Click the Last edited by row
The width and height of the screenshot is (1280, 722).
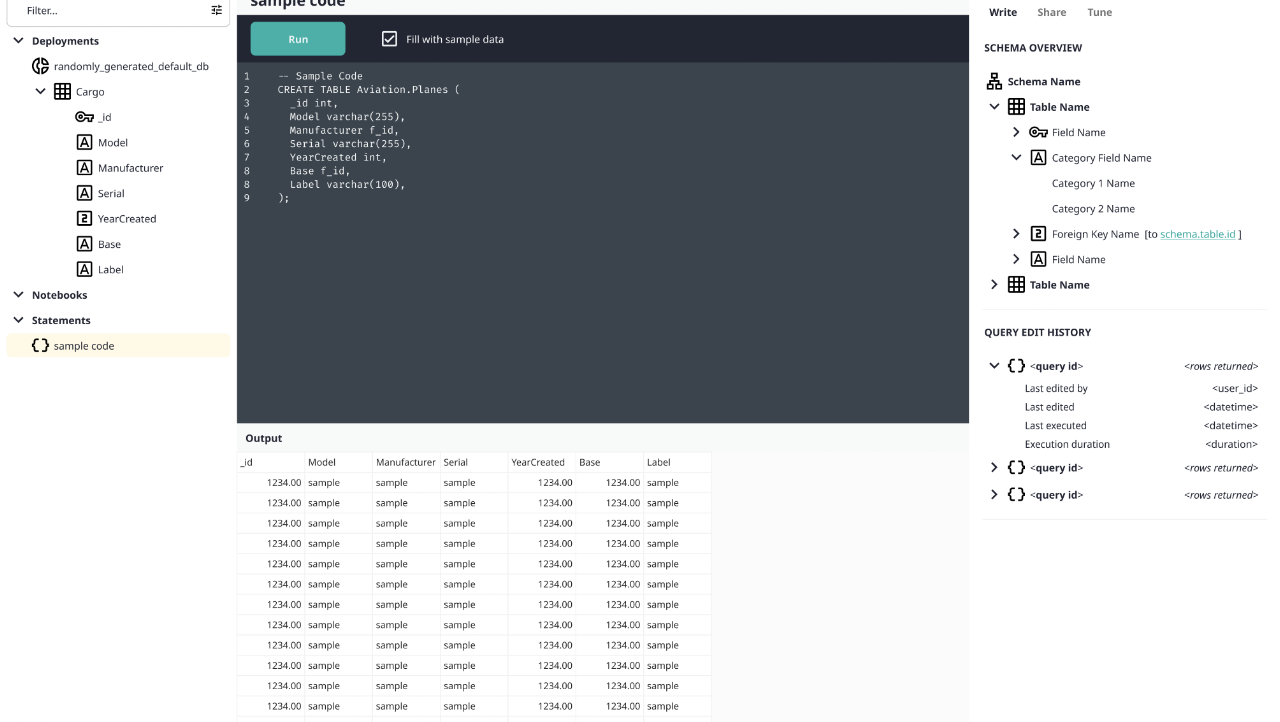point(1141,388)
